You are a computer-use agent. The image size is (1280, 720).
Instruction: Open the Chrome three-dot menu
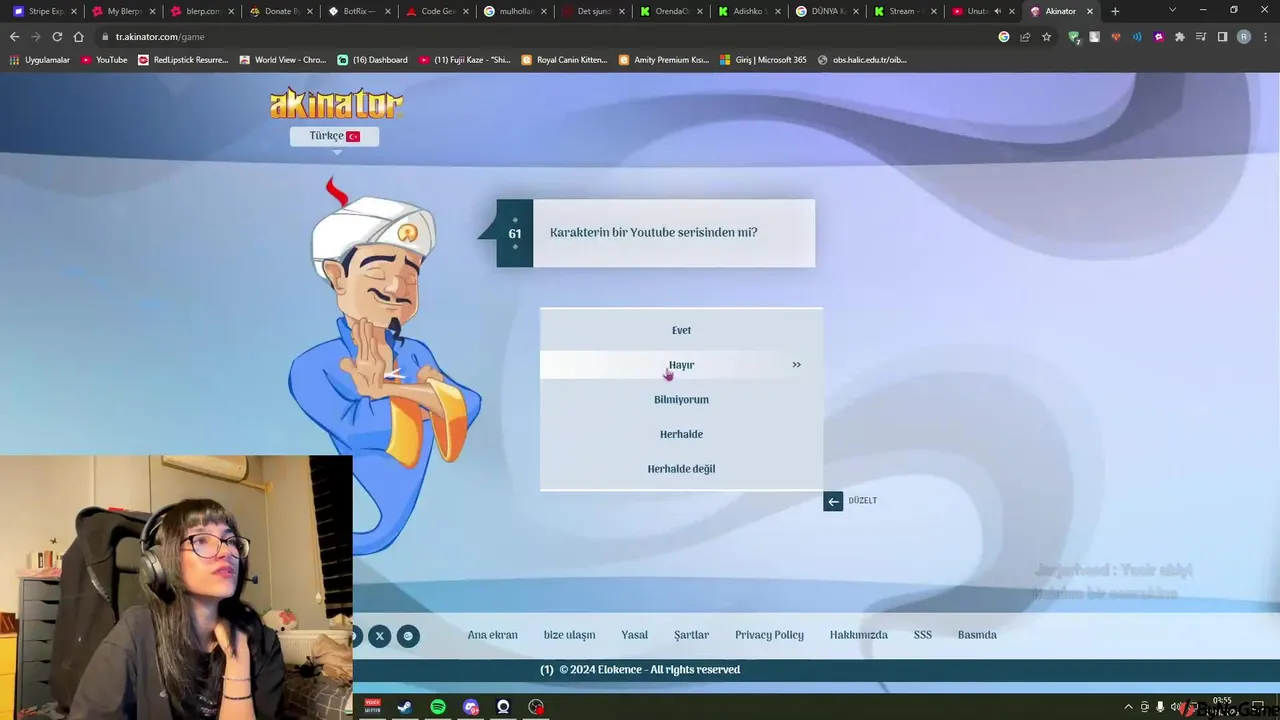[x=1266, y=37]
